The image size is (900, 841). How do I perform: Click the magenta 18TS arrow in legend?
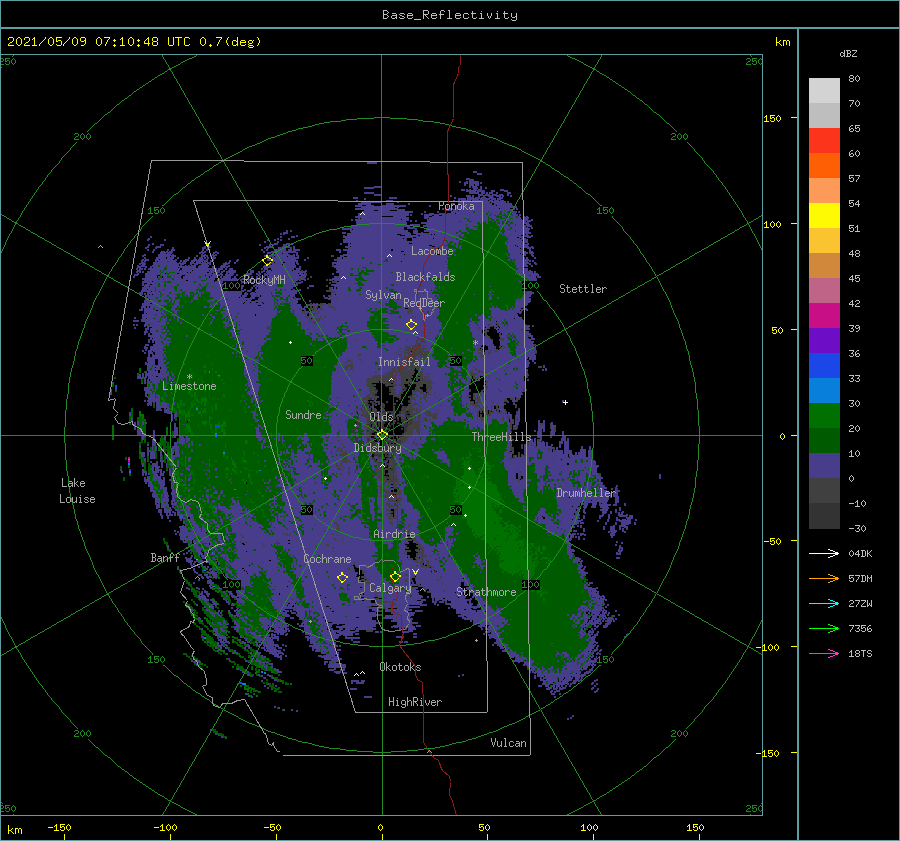click(824, 653)
